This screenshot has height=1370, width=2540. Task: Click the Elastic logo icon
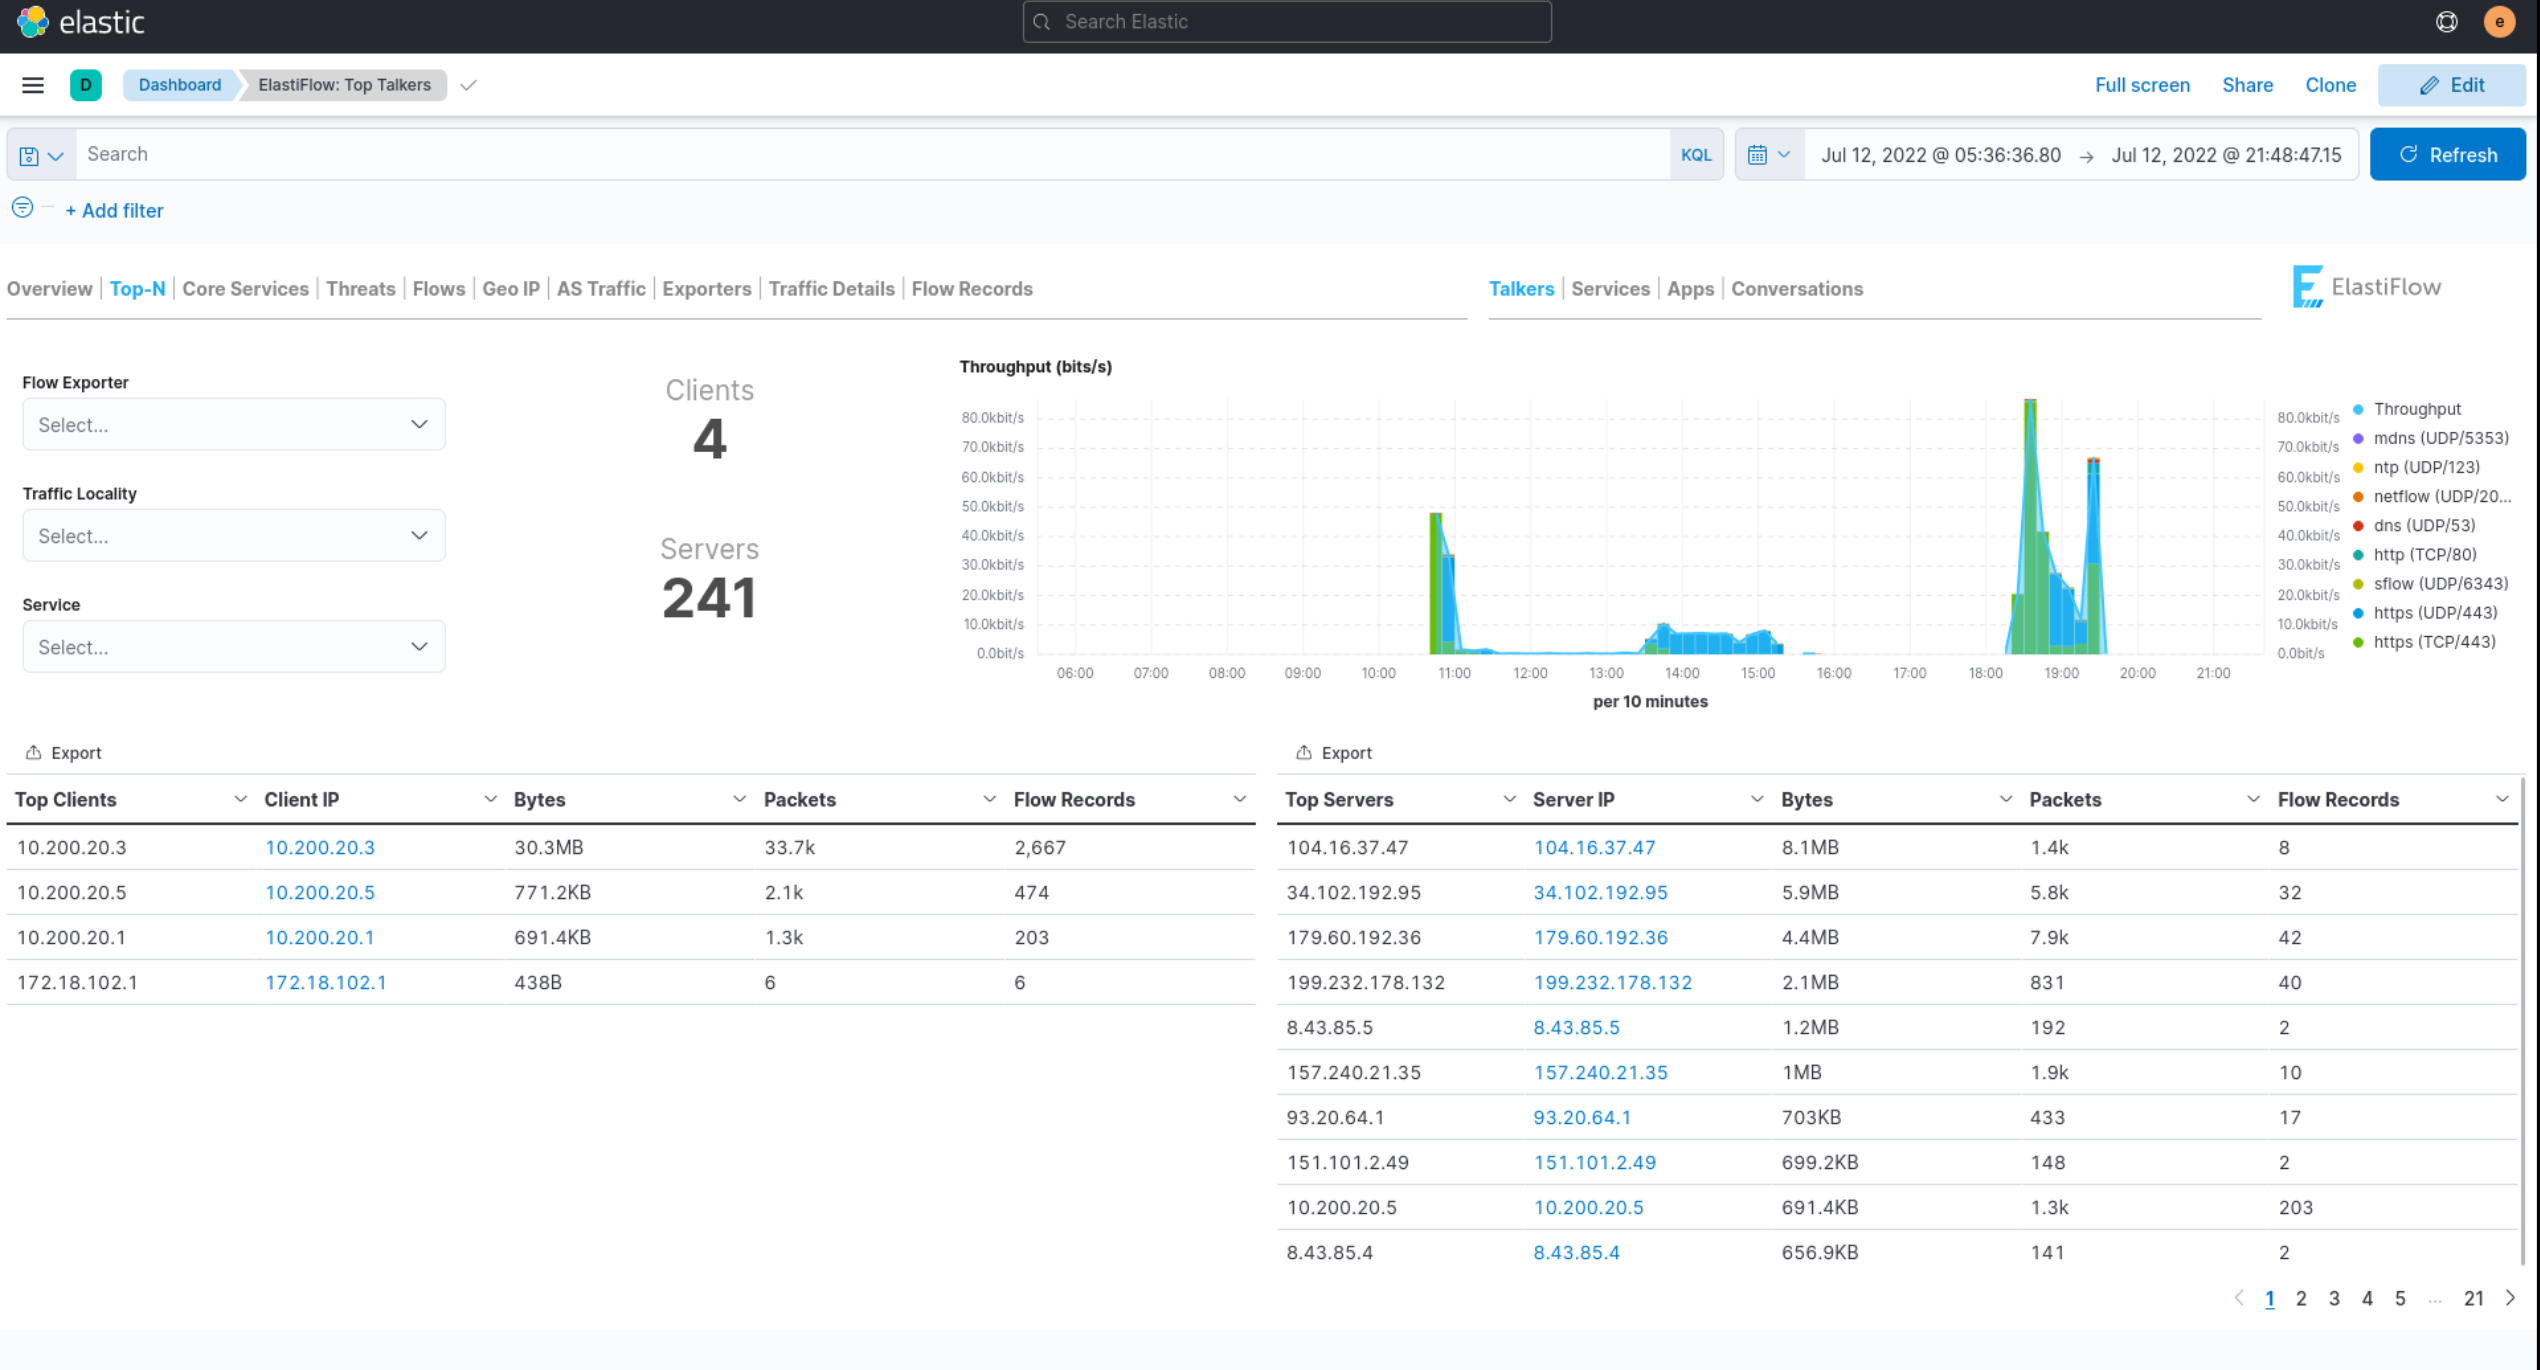pos(32,21)
